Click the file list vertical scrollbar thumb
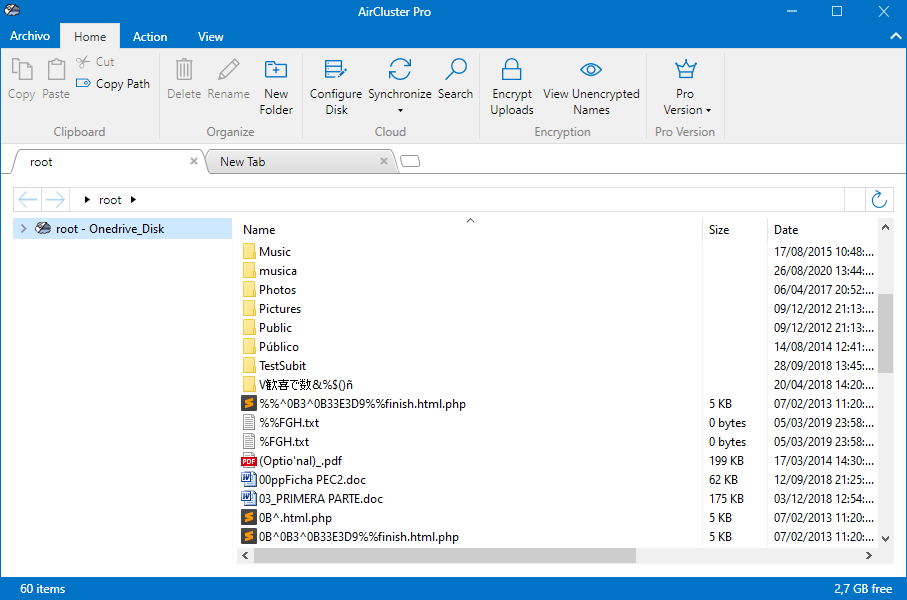Image resolution: width=907 pixels, height=600 pixels. pos(885,333)
